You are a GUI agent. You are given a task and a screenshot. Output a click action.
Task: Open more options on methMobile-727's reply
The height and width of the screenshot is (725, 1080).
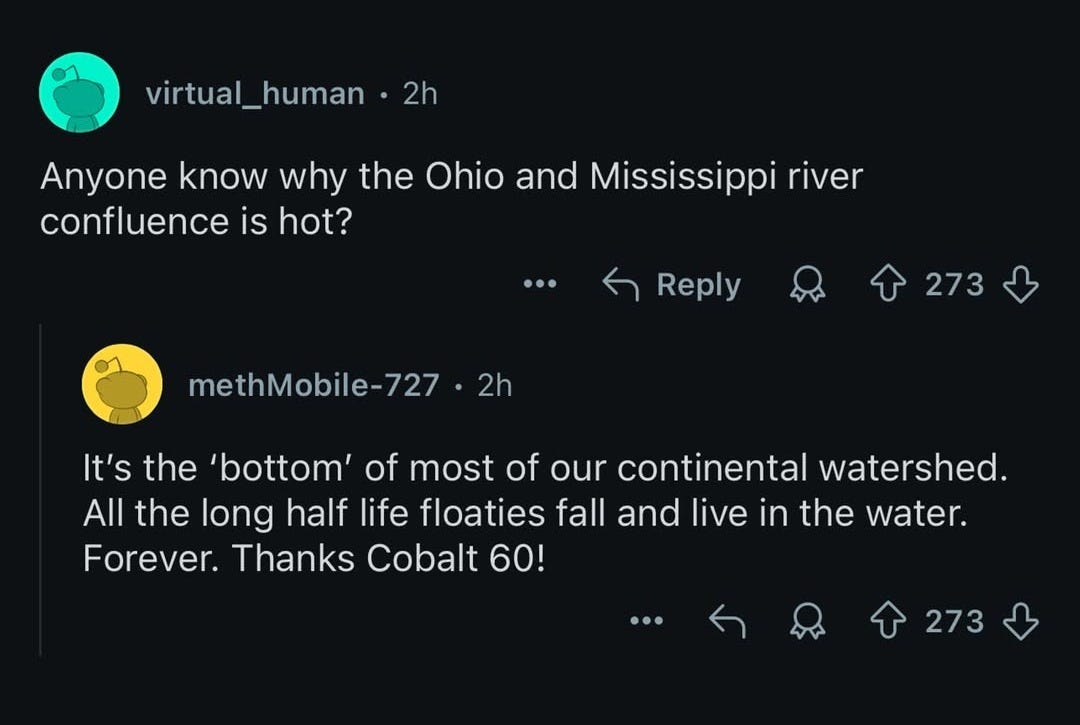[x=646, y=622]
